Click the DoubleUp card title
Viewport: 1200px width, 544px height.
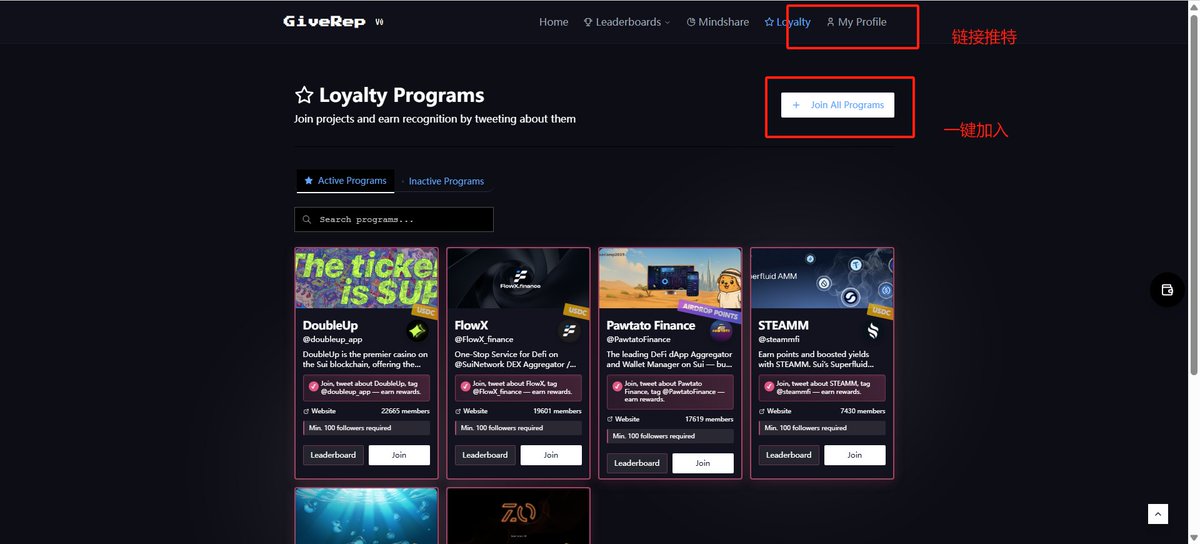tap(330, 325)
